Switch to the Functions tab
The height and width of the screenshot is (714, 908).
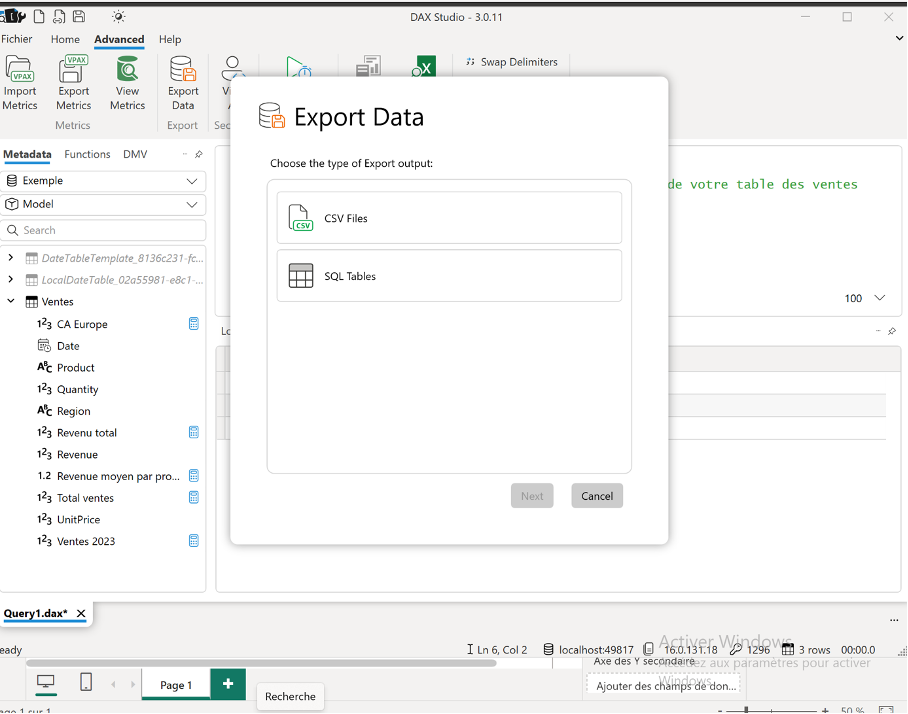click(x=87, y=154)
